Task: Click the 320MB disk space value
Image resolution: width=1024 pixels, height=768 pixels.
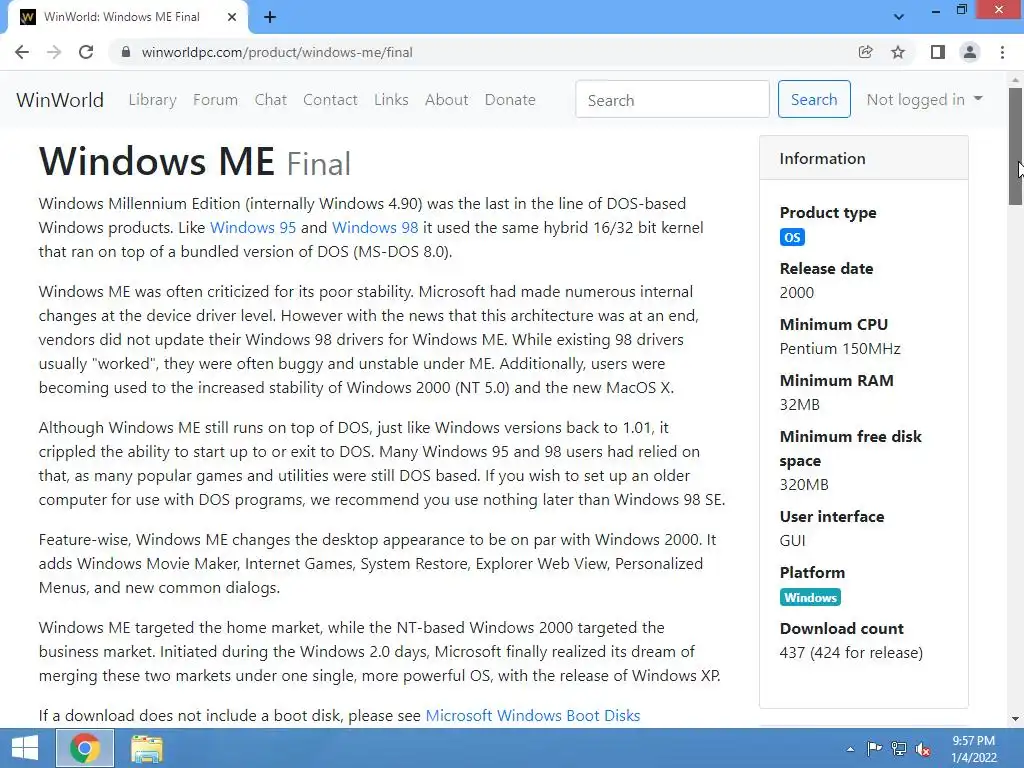Action: click(804, 485)
